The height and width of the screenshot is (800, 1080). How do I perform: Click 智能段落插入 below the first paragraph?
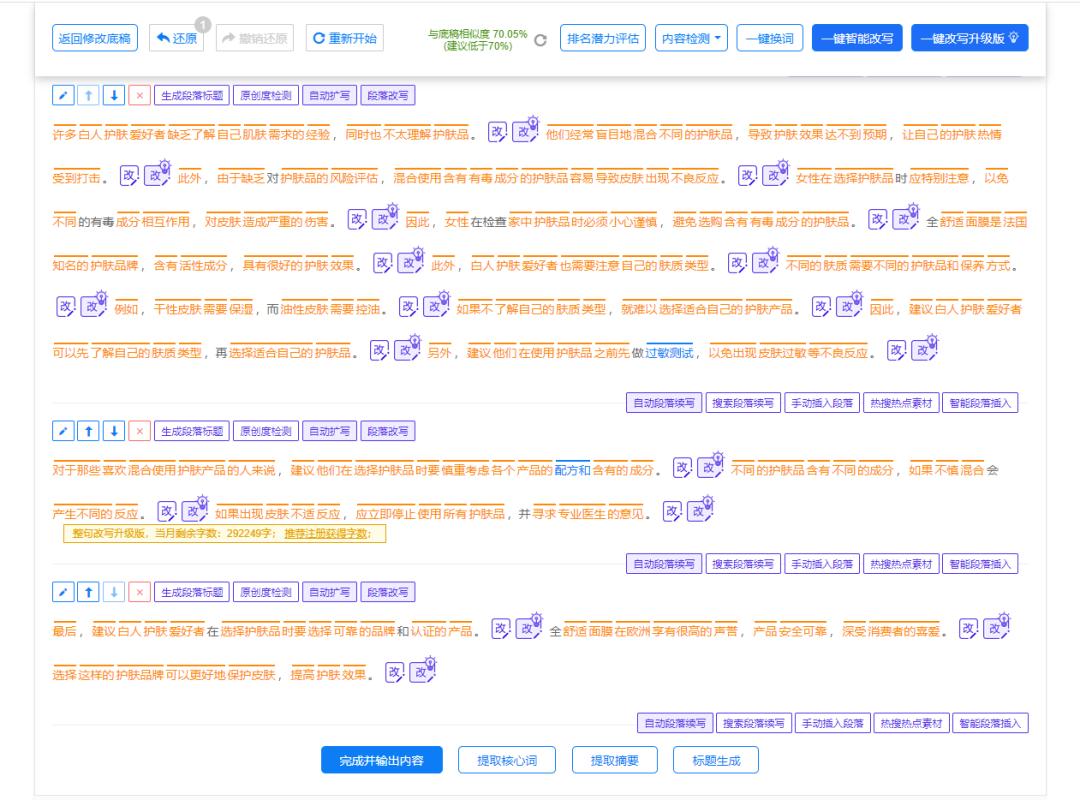pyautogui.click(x=980, y=402)
